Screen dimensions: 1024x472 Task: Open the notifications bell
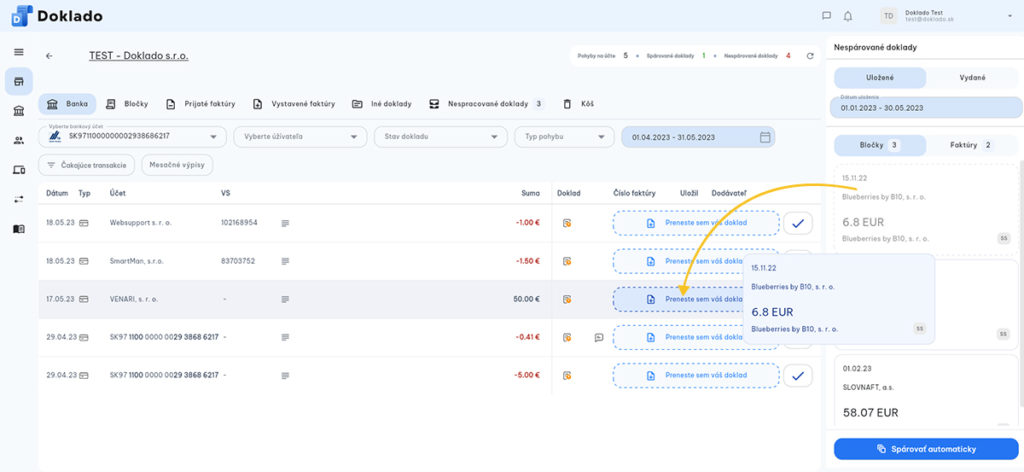pyautogui.click(x=848, y=16)
